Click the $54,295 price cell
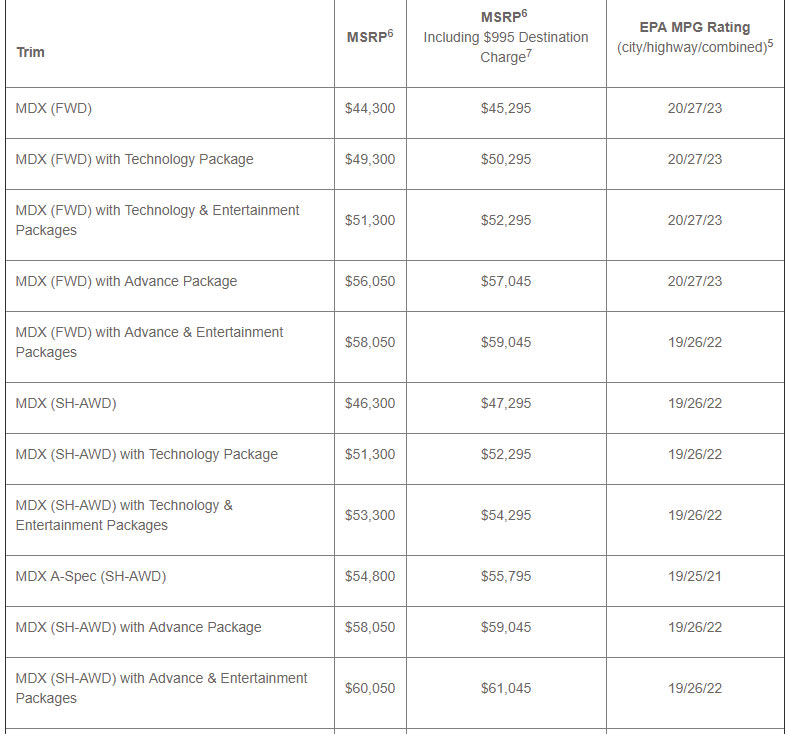 [506, 515]
